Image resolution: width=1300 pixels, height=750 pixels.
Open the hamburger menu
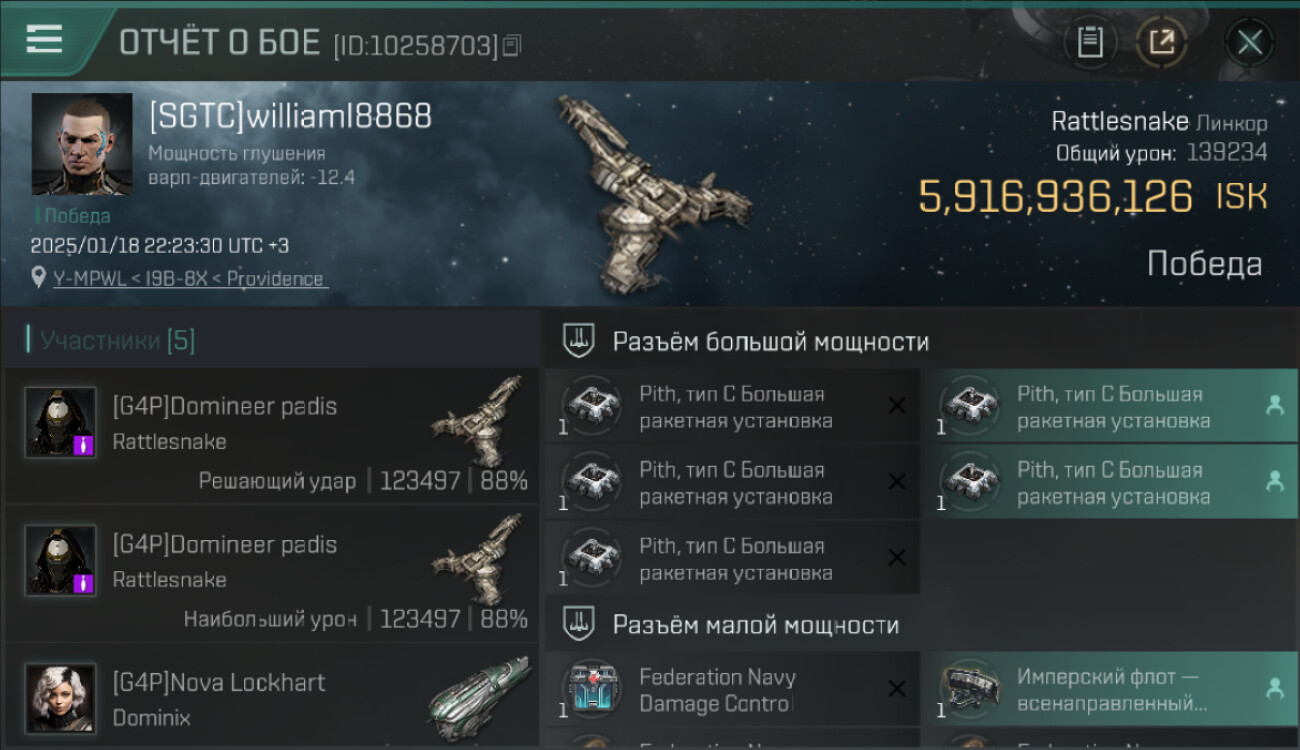tap(44, 39)
